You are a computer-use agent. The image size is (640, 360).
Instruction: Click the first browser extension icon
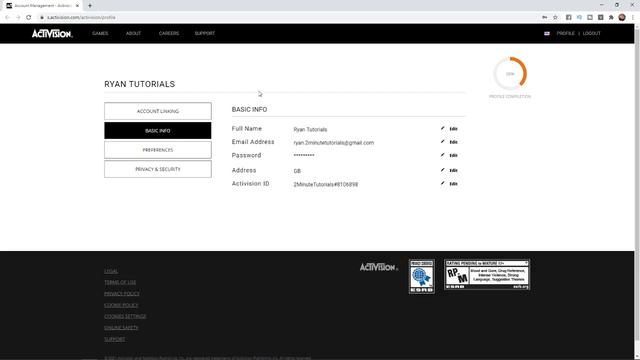pyautogui.click(x=569, y=18)
